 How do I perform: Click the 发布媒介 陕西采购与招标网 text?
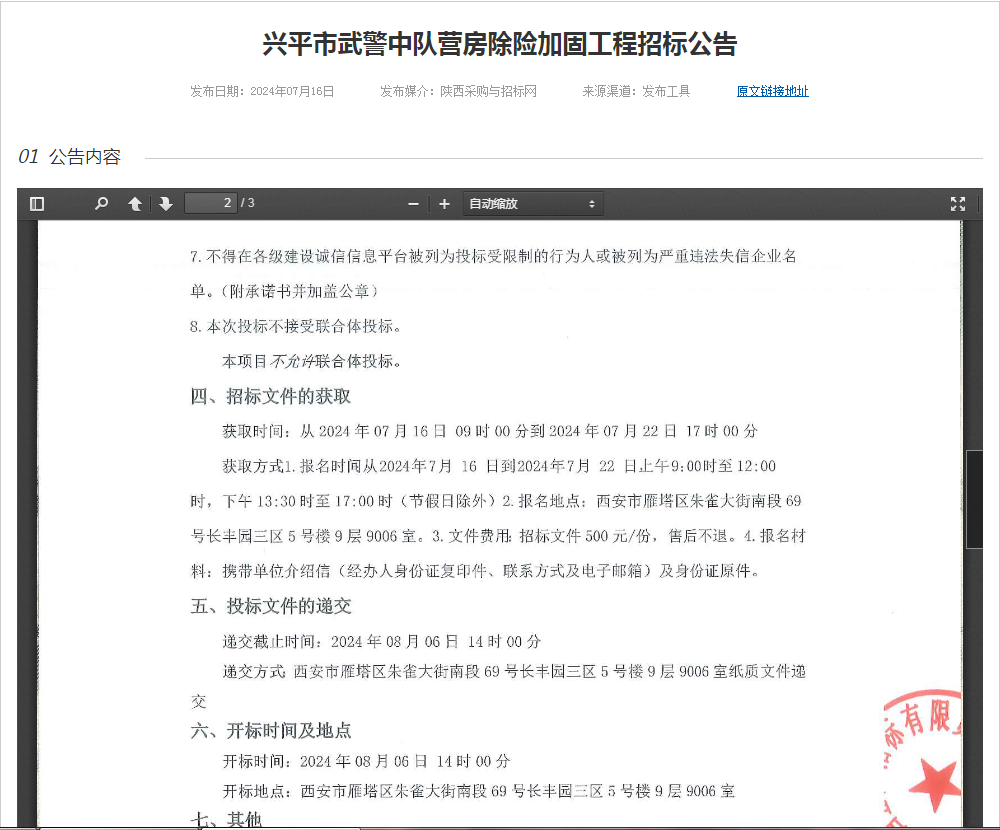click(x=458, y=91)
